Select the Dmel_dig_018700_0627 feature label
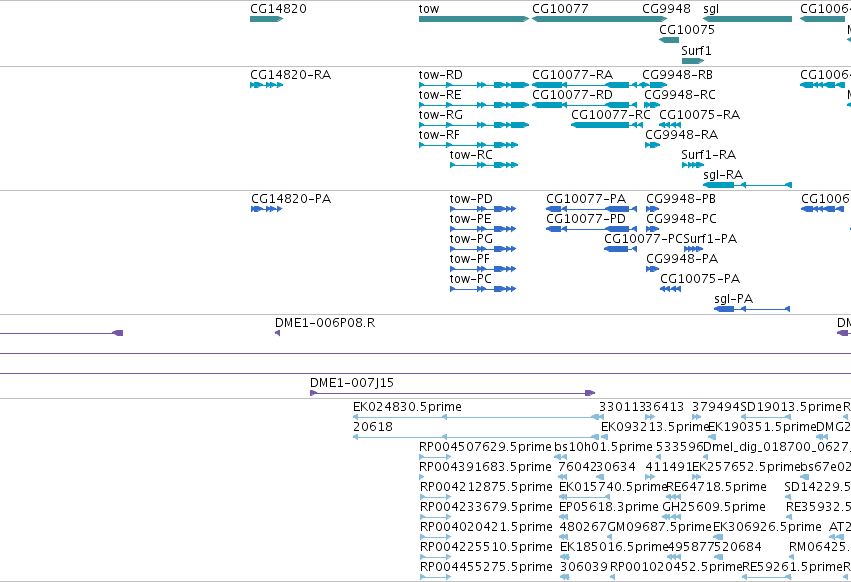This screenshot has width=851, height=582. tap(777, 447)
